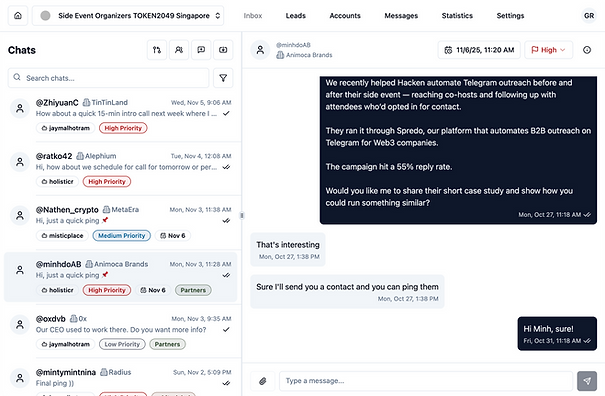
Task: Click the High Priority tag on @ZhiyuanC chat
Action: [123, 128]
